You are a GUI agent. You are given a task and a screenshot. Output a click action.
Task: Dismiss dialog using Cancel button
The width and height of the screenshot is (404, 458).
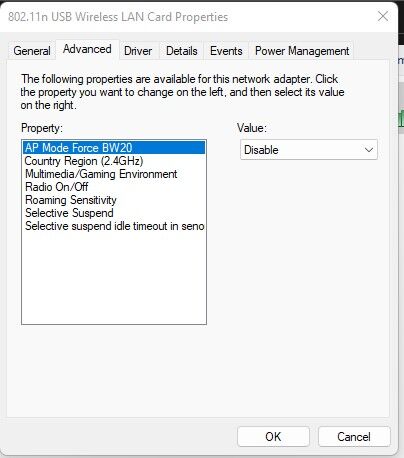354,437
